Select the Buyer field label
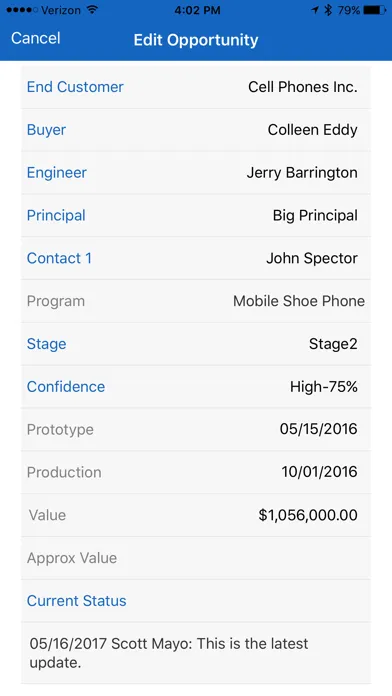This screenshot has height=696, width=392. click(46, 130)
